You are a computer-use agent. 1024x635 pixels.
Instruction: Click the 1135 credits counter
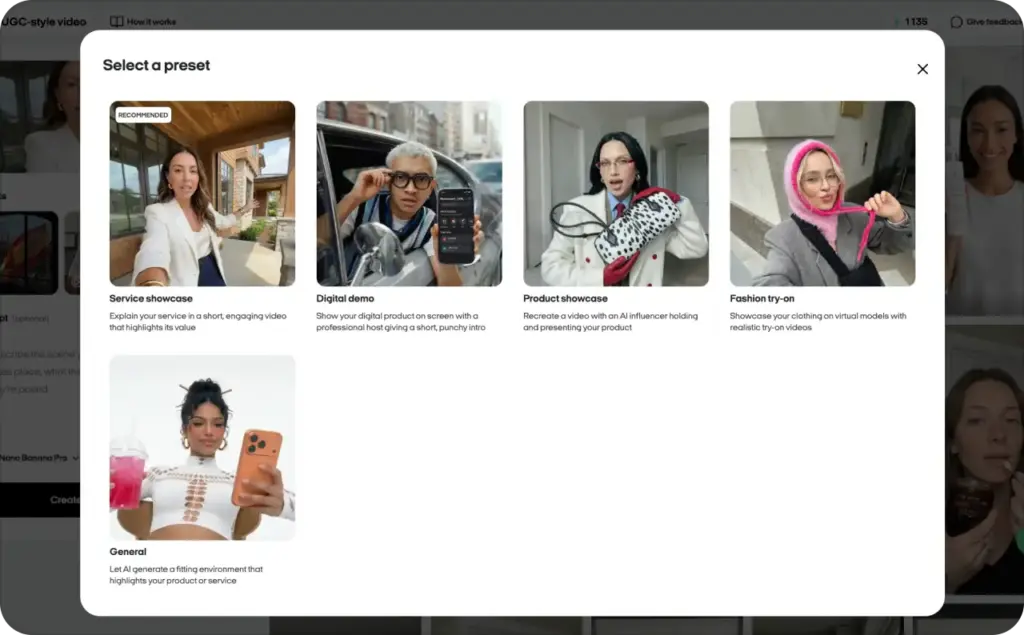coord(911,22)
